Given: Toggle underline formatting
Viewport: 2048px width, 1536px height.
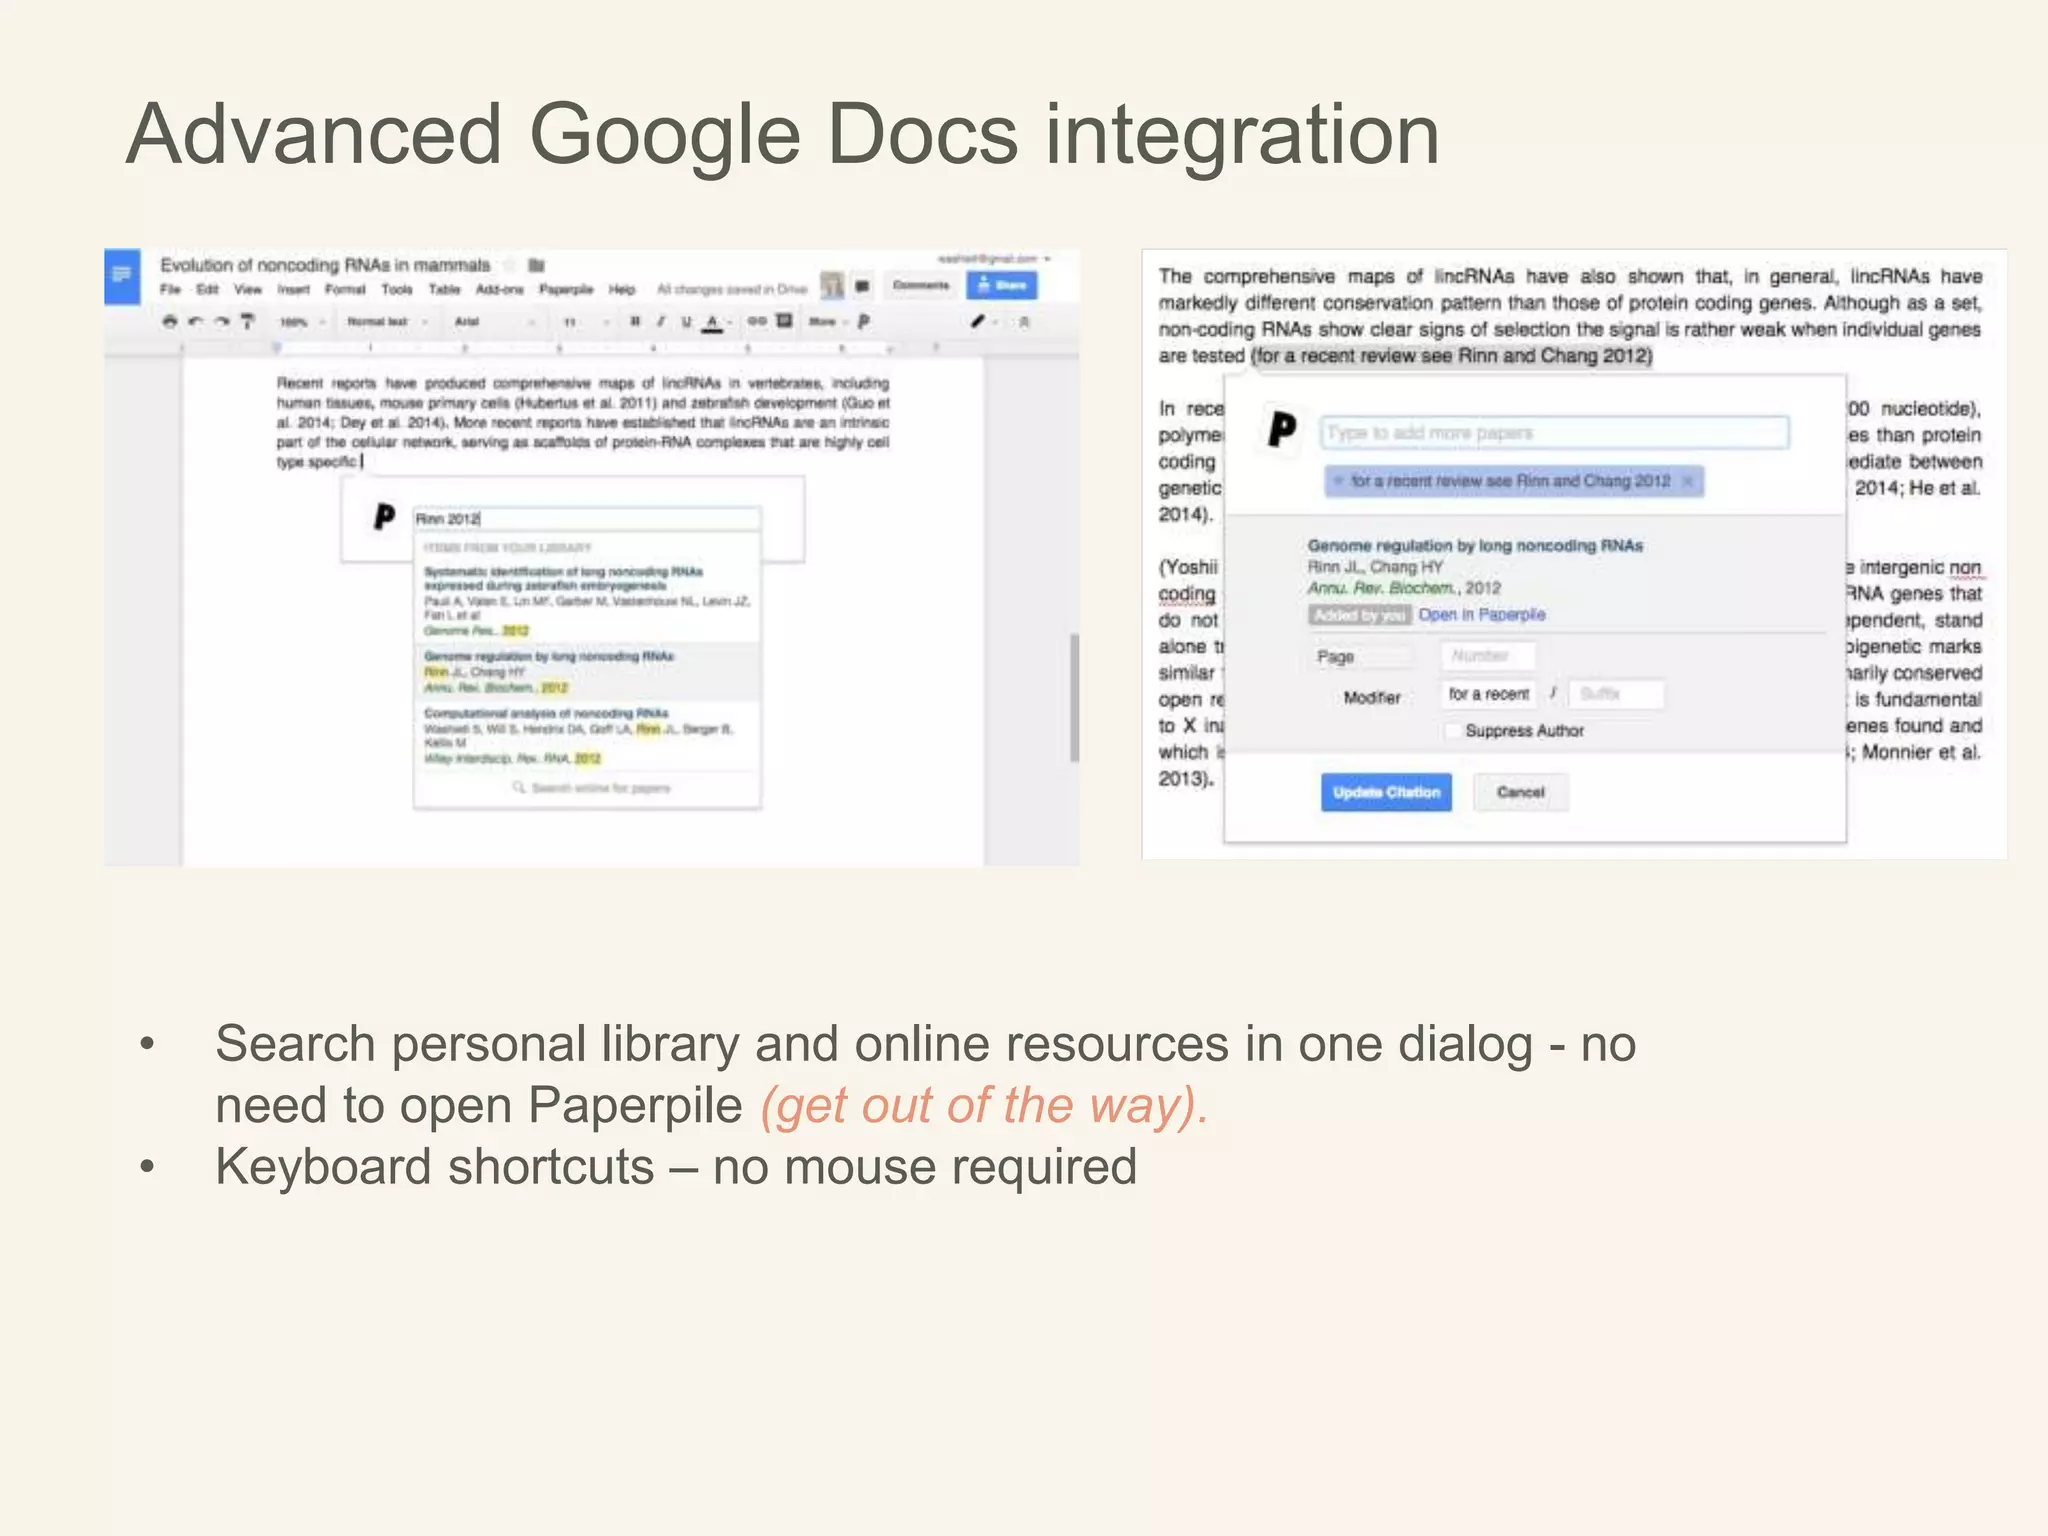Looking at the screenshot, I should click(686, 322).
